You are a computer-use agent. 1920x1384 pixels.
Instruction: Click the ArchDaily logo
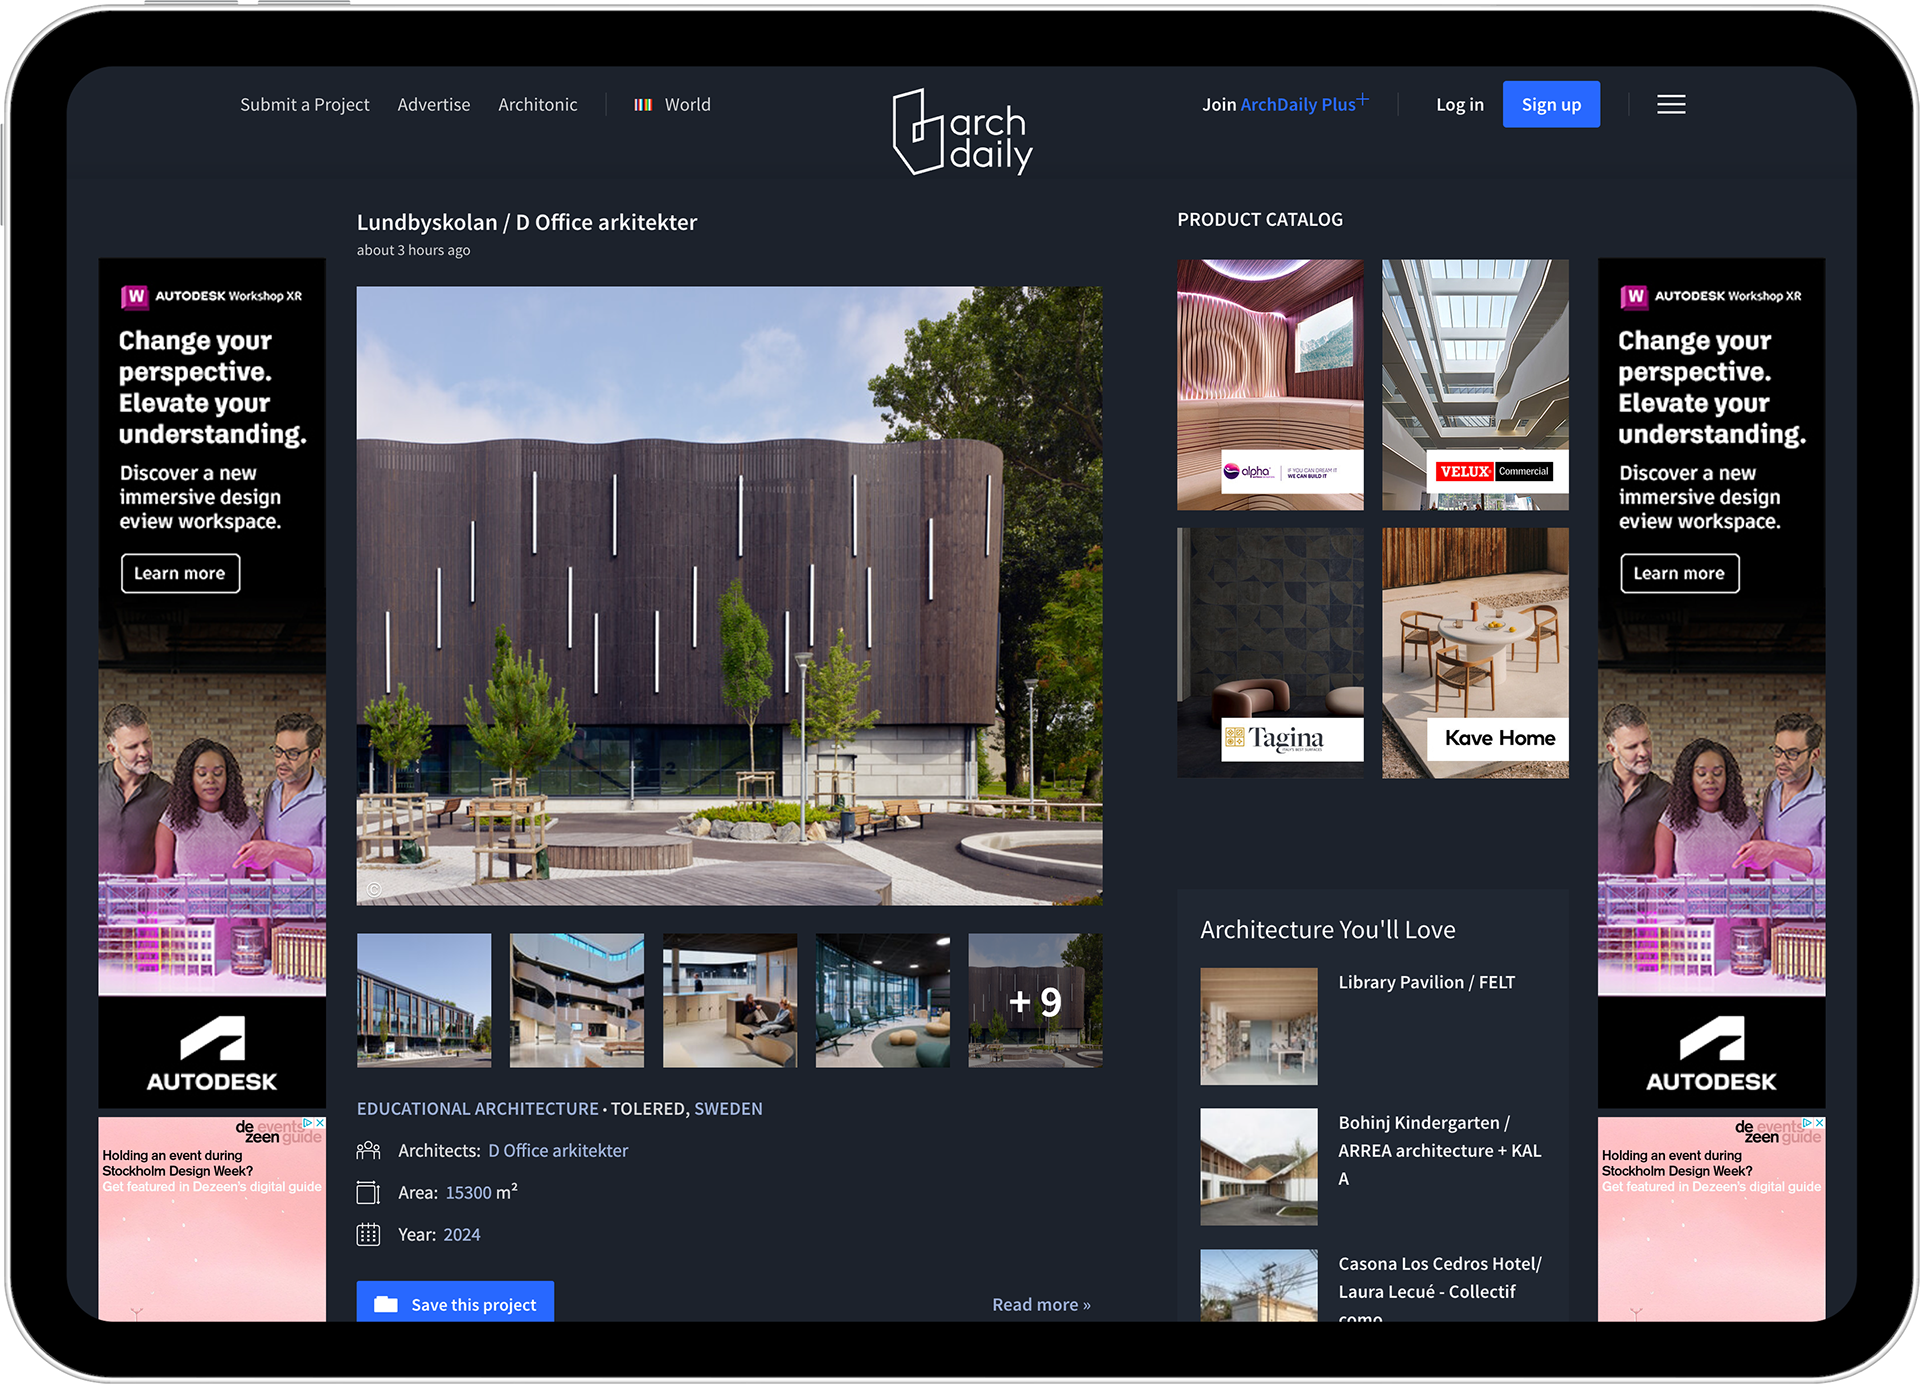tap(961, 133)
